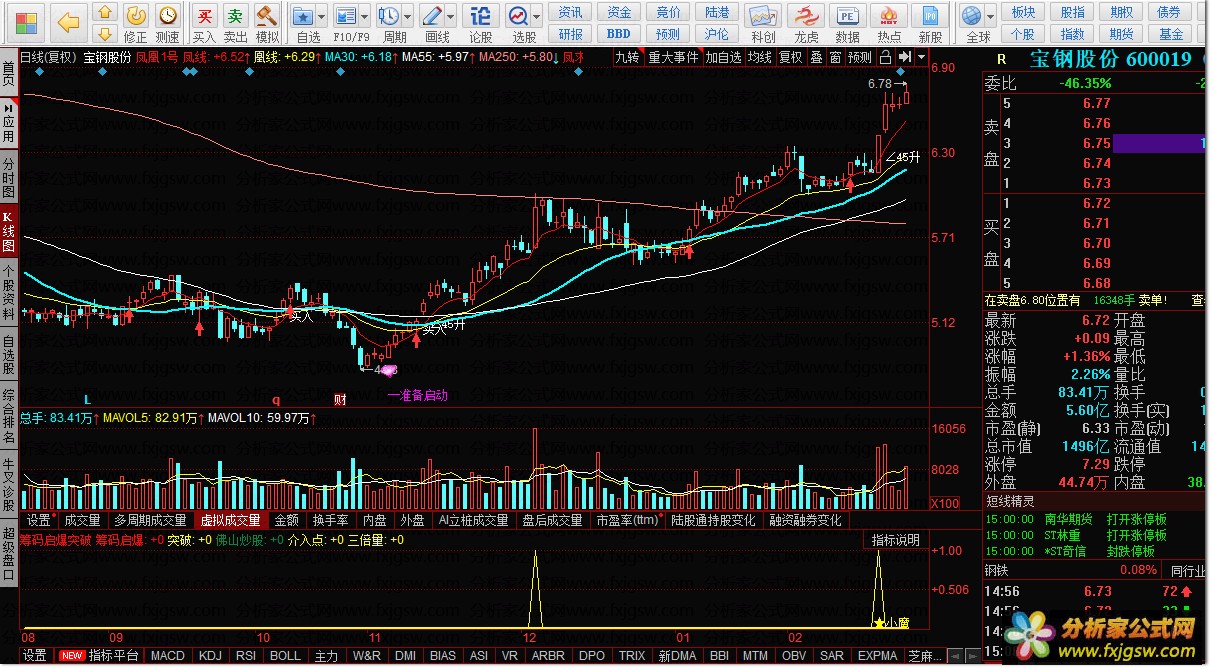
Task: Click the 板块 button
Action: tap(1023, 12)
